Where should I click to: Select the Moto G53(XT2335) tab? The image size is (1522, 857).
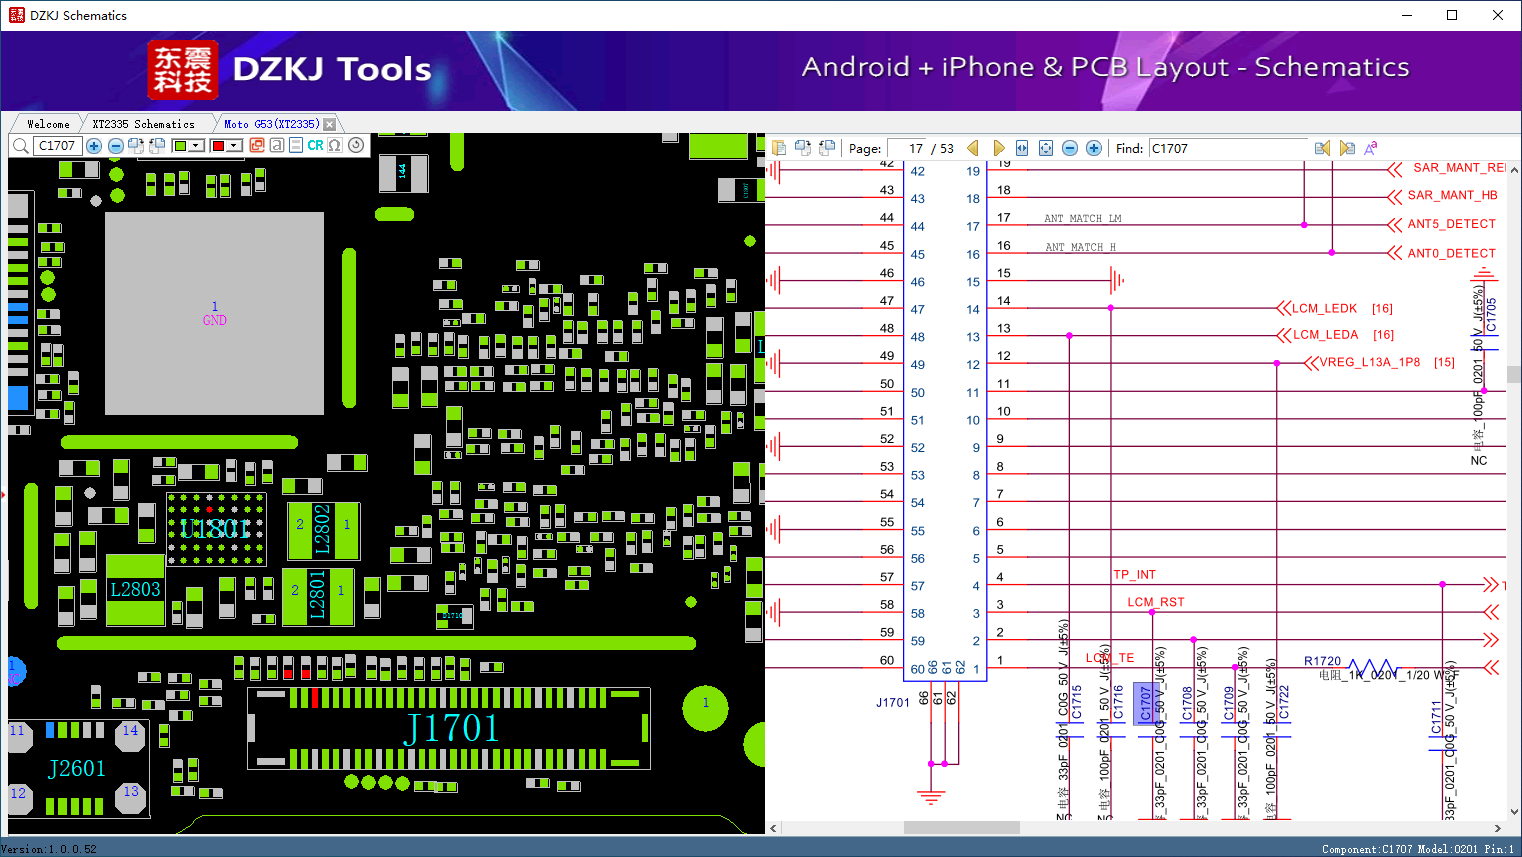click(x=272, y=124)
